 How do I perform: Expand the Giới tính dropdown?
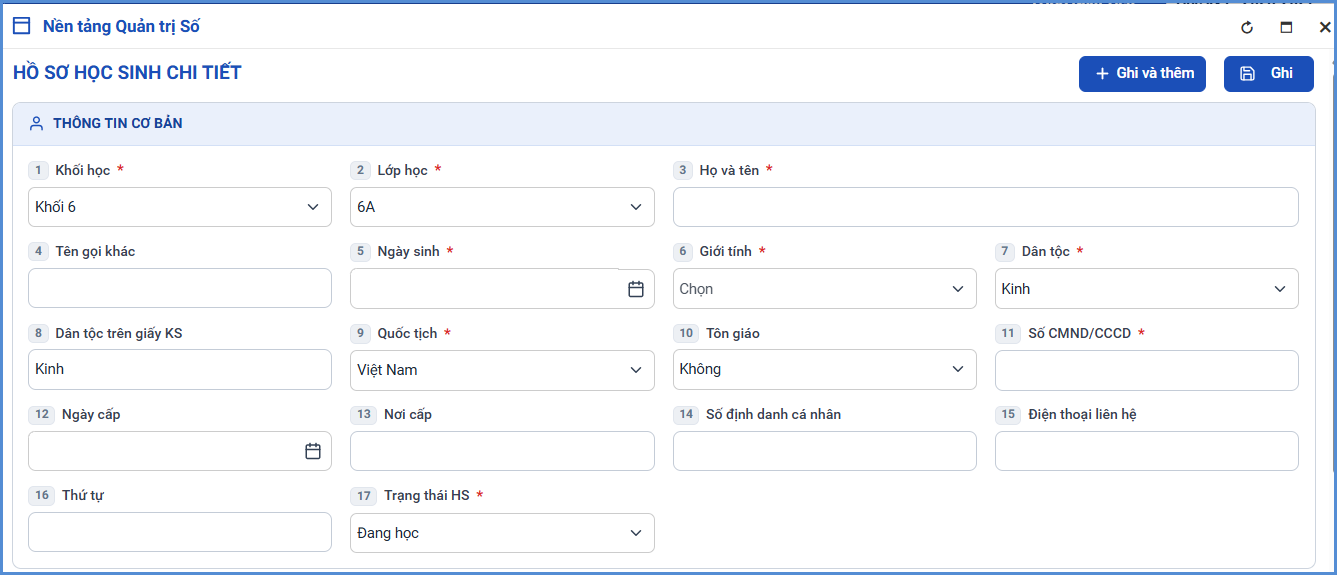(x=825, y=289)
